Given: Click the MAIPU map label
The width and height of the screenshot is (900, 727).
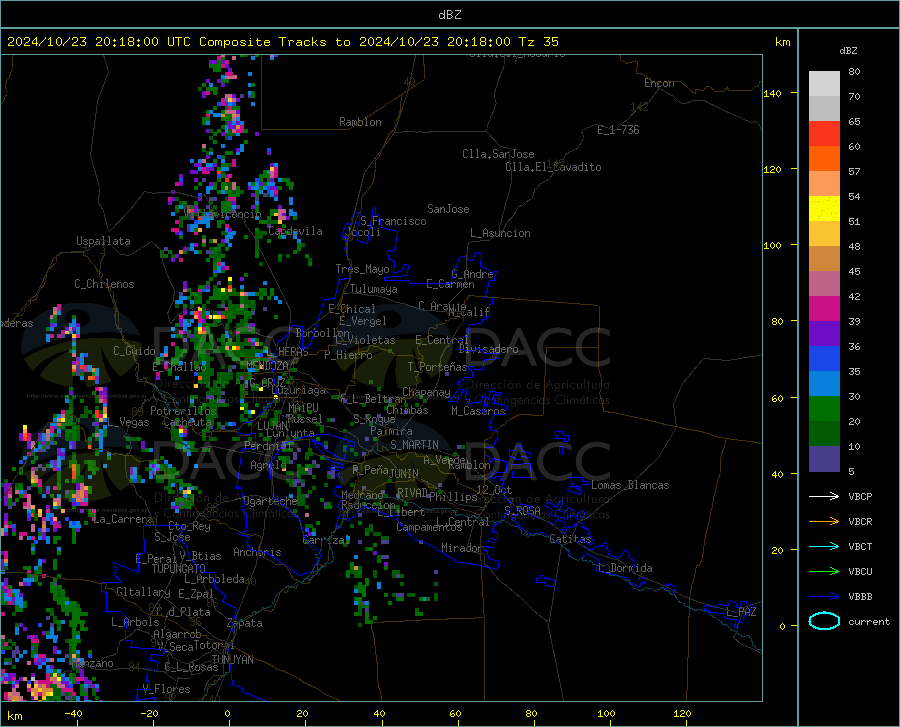Looking at the screenshot, I should tap(303, 407).
